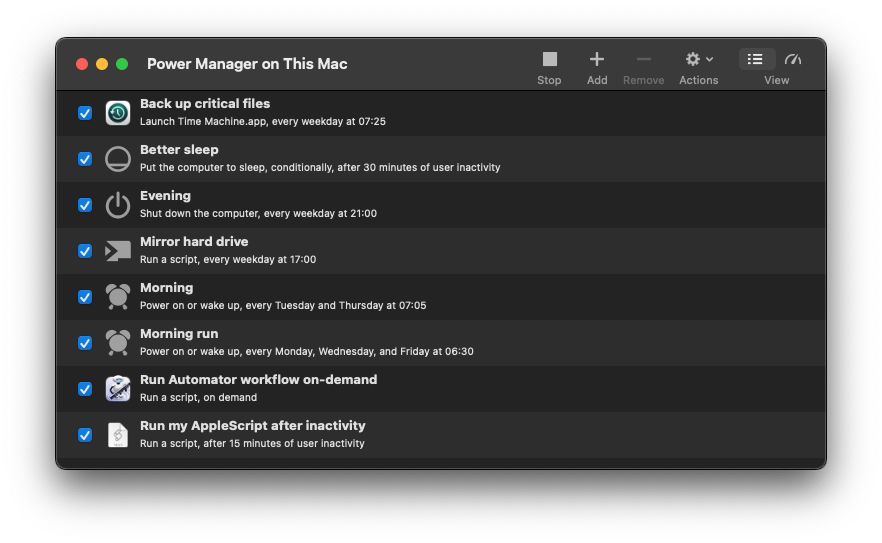This screenshot has width=882, height=543.
Task: Click the Remove minus icon
Action: [x=644, y=59]
